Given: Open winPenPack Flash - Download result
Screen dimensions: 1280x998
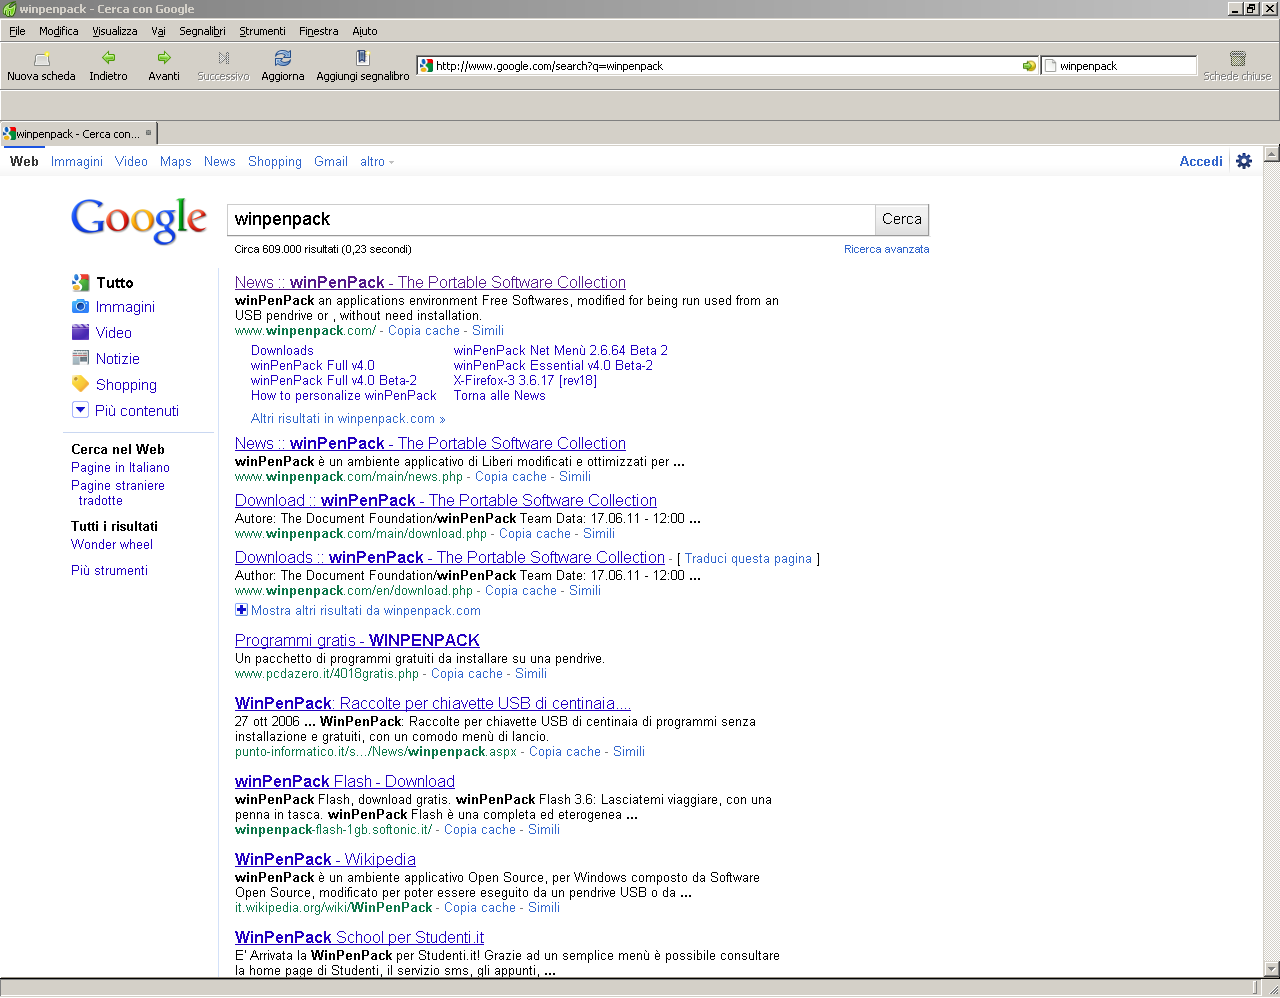Looking at the screenshot, I should [345, 782].
